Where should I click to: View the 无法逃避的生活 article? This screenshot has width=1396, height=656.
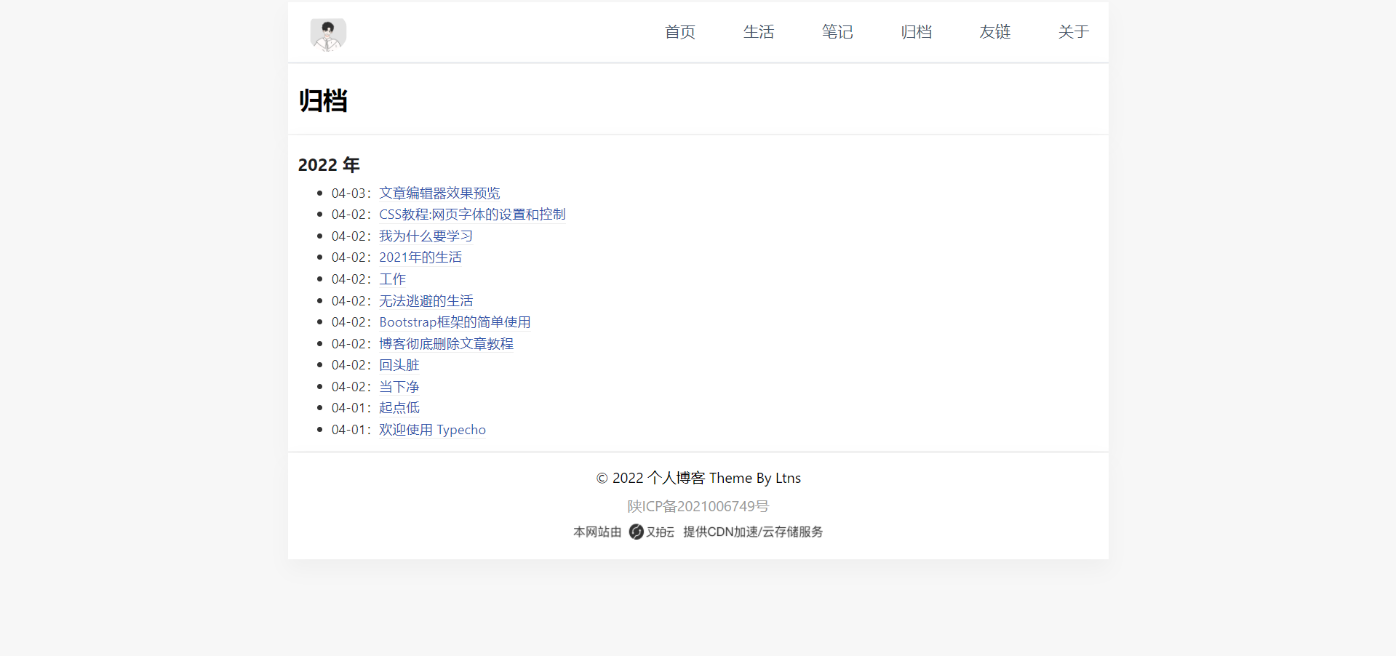426,301
